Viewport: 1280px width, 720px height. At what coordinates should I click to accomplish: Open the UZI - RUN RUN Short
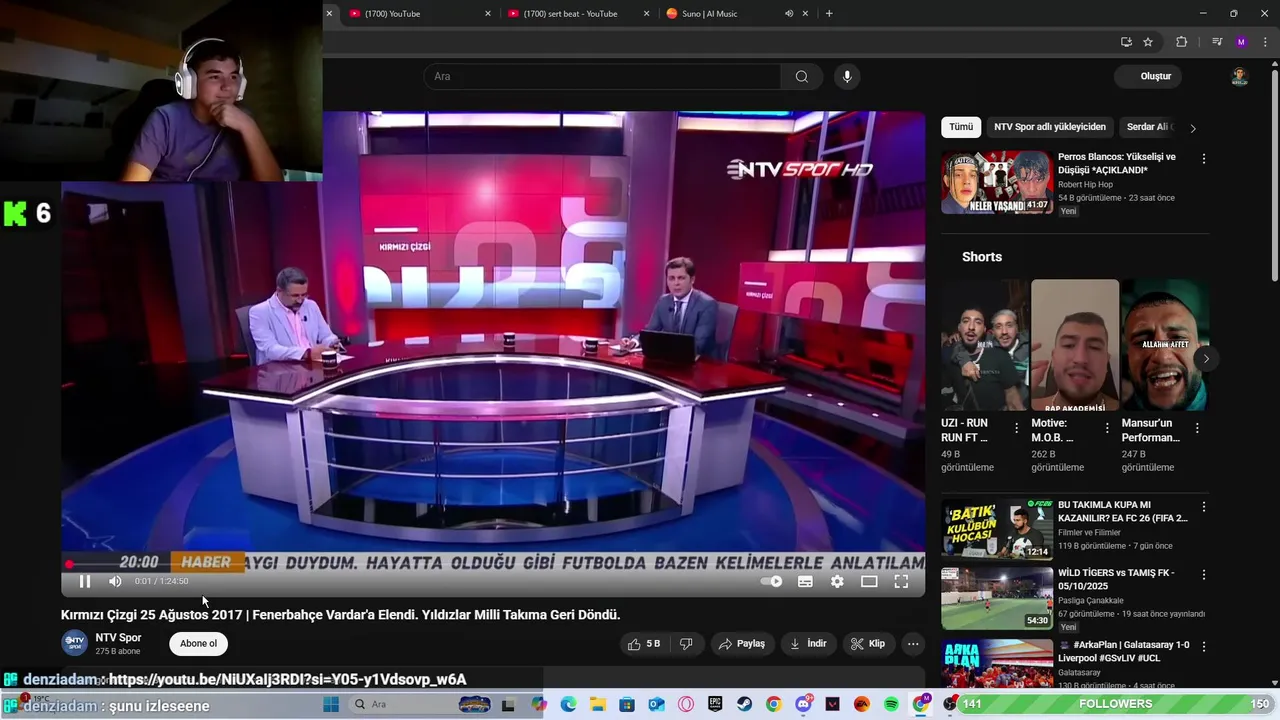(984, 345)
